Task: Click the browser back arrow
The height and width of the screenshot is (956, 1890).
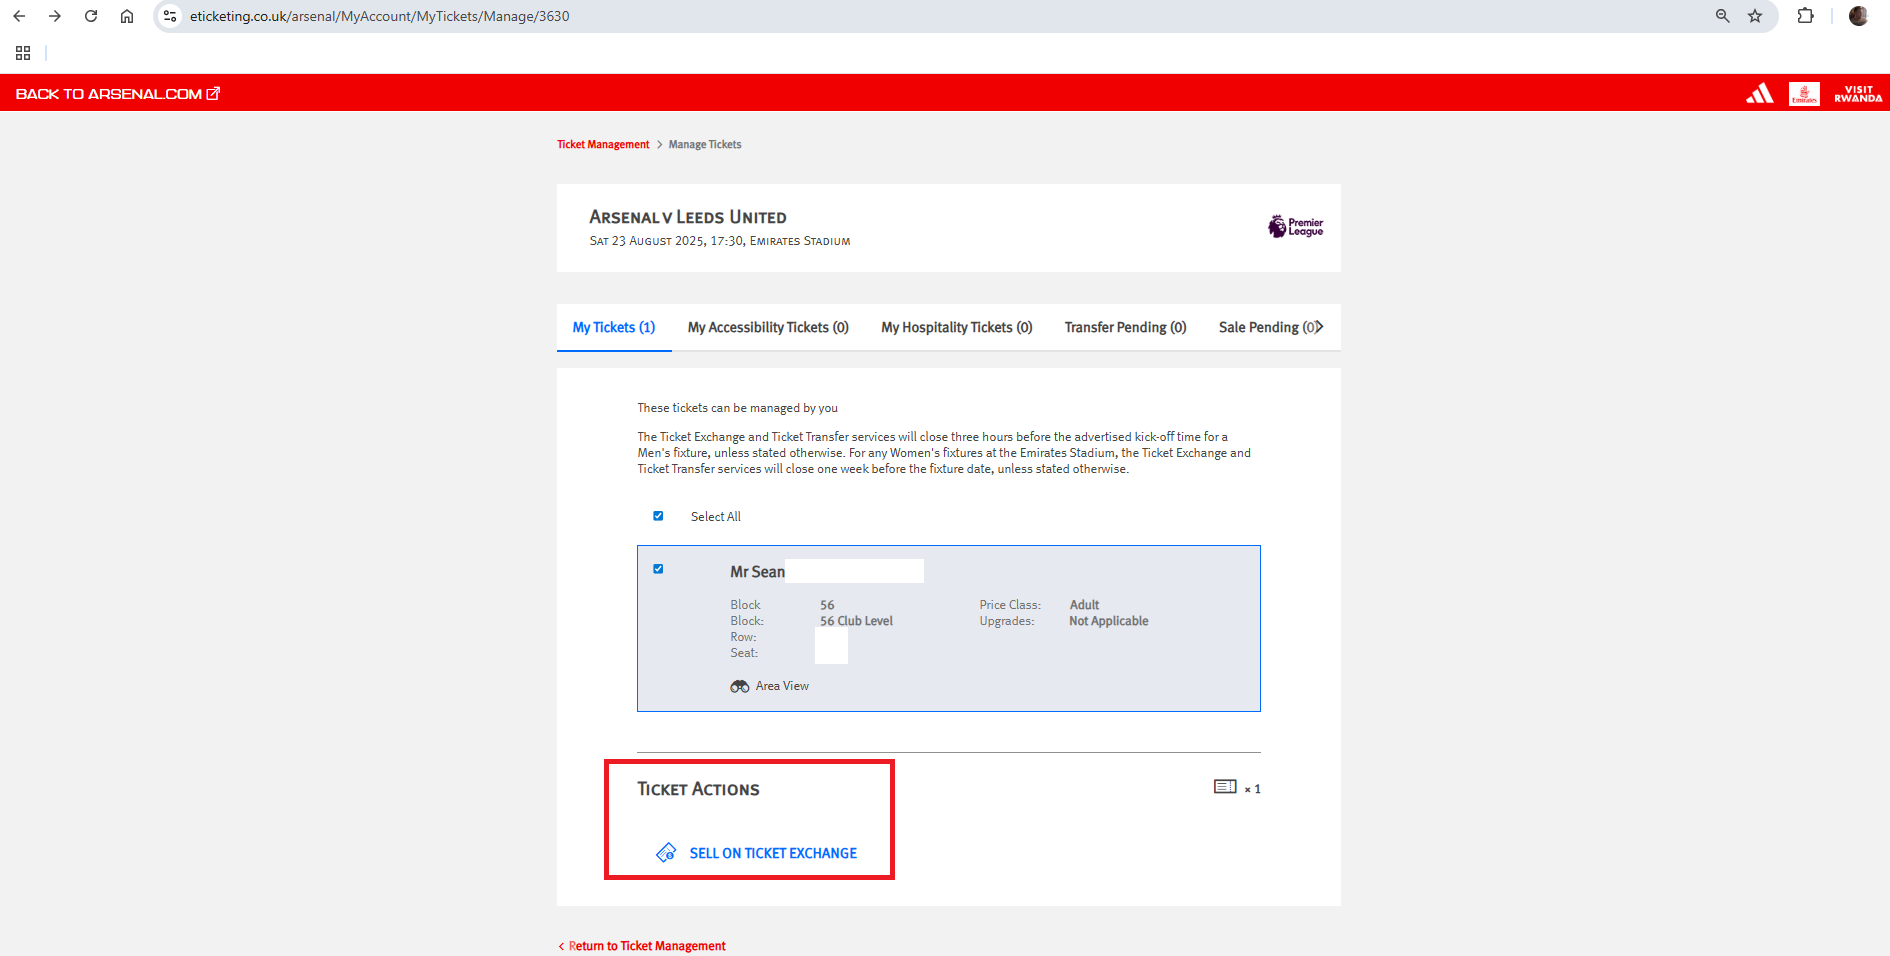Action: (19, 16)
